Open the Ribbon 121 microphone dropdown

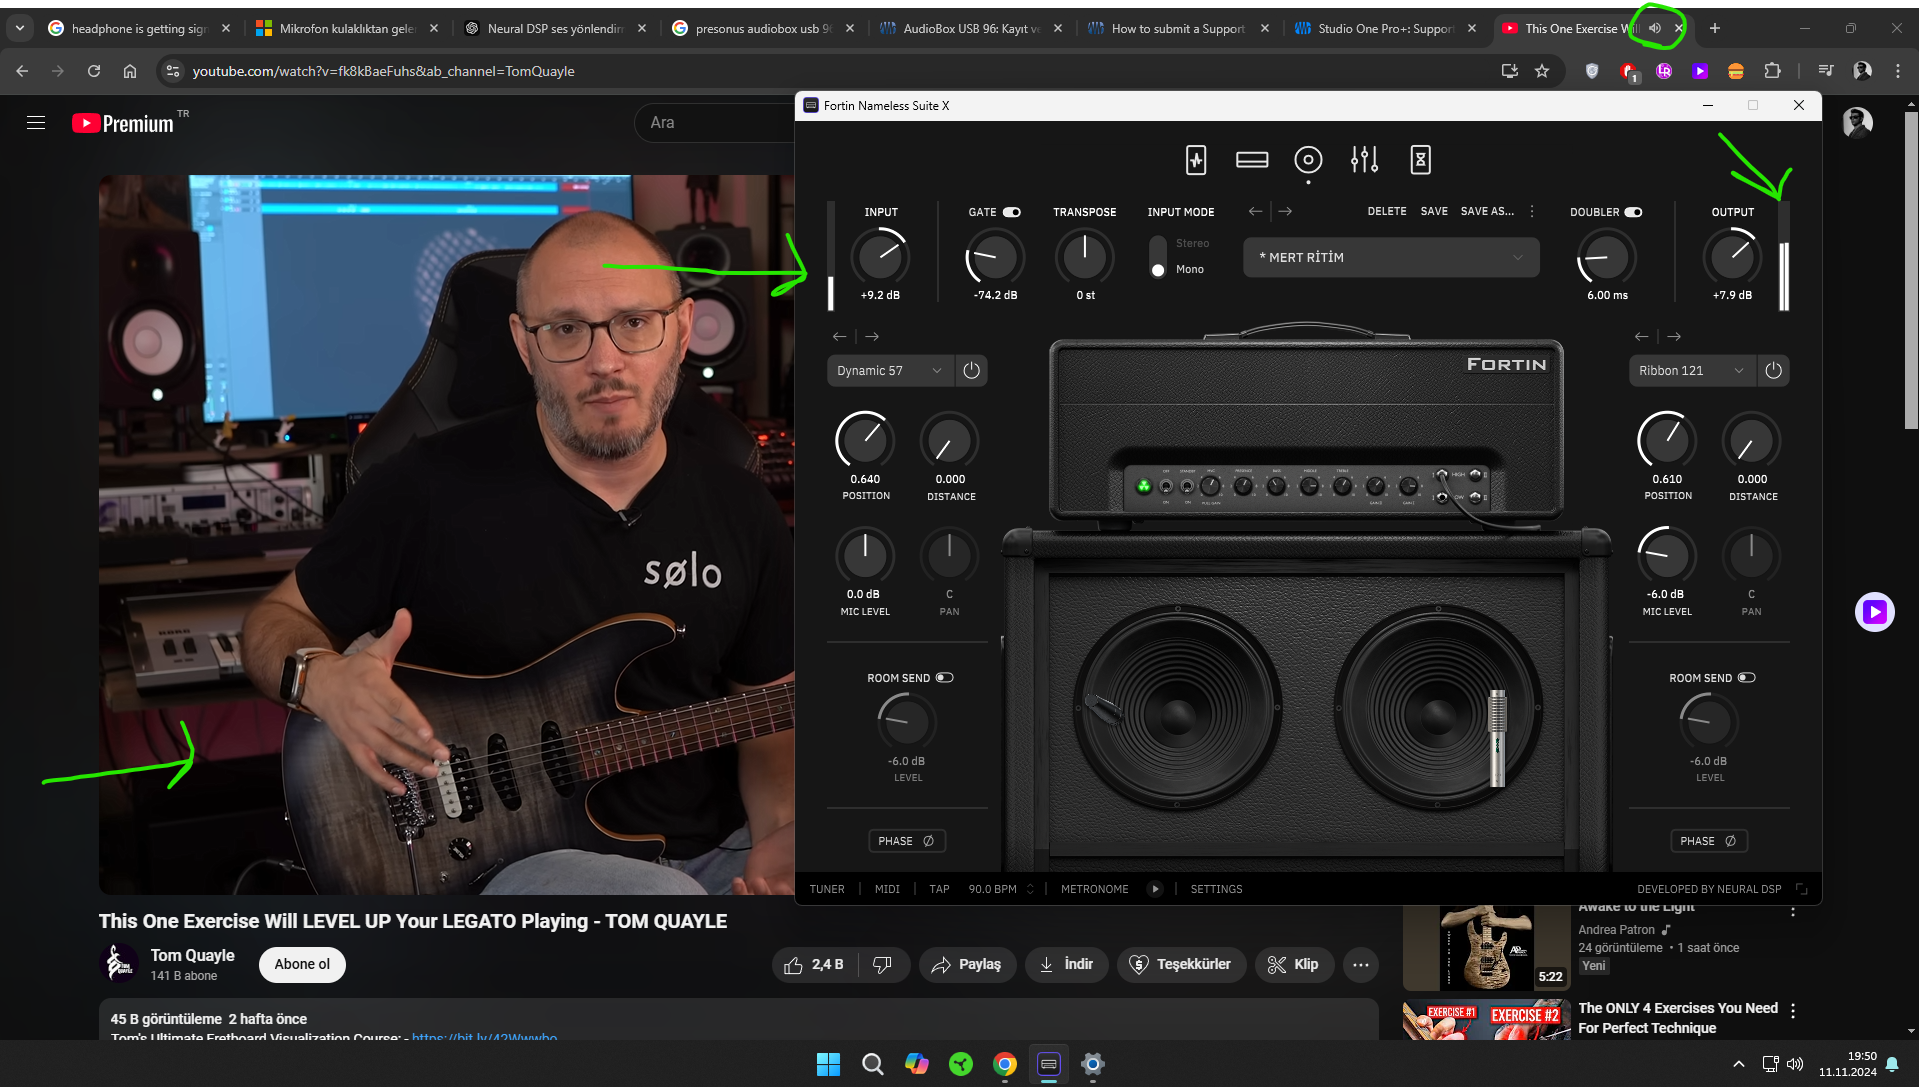point(1690,371)
